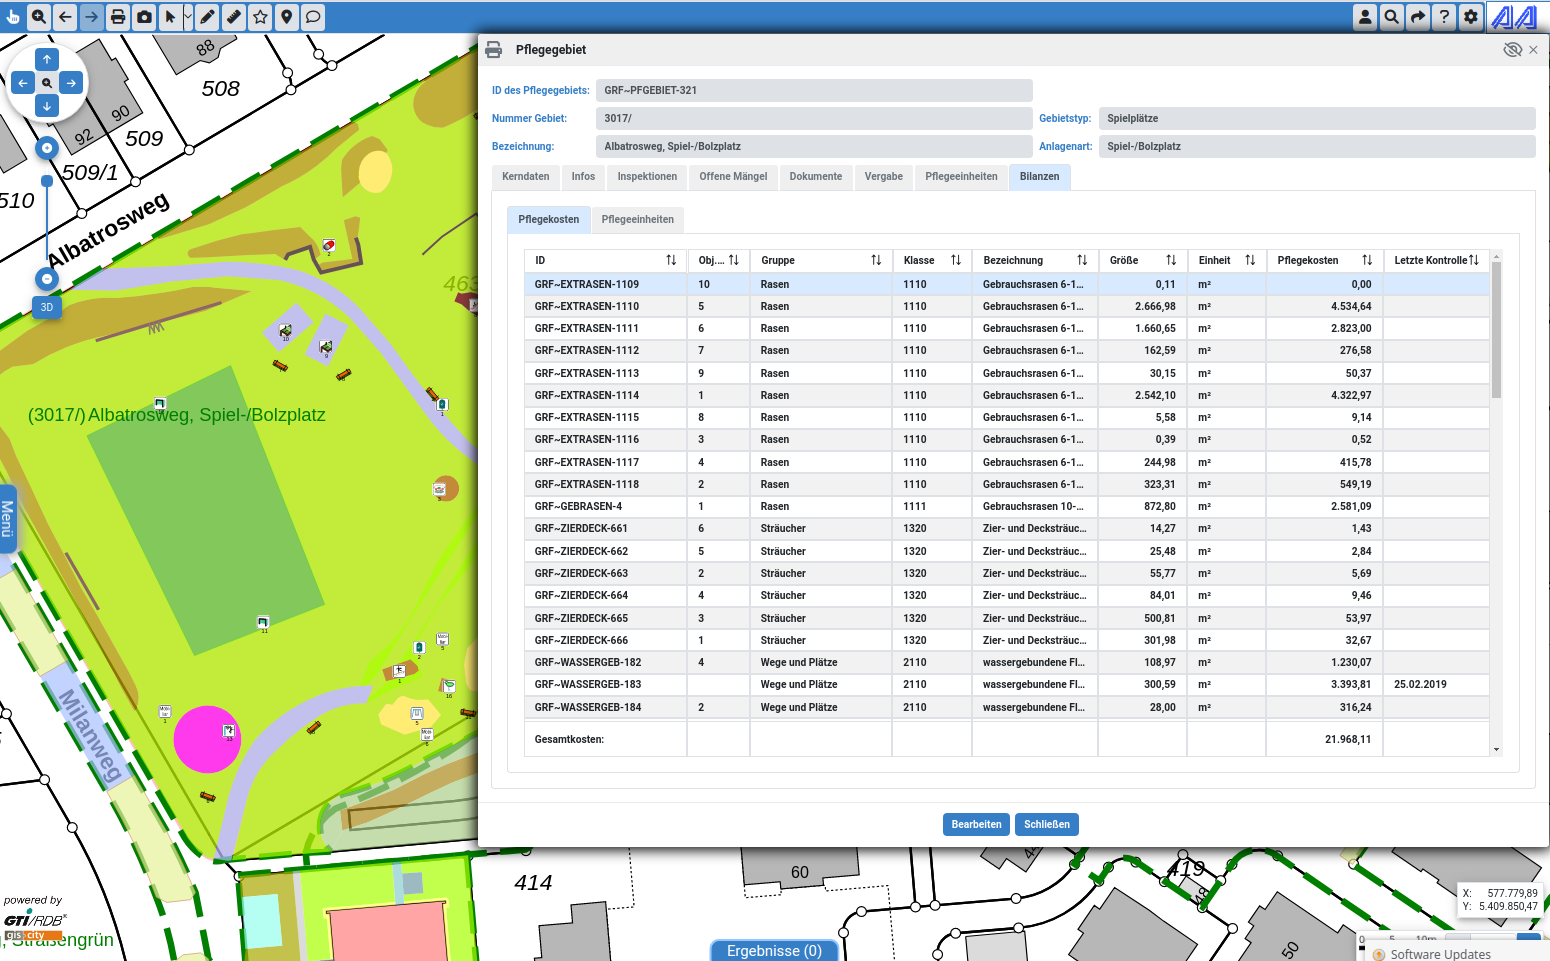Viewport: 1550px width, 961px height.
Task: Click the Schließen button
Action: [x=1047, y=825]
